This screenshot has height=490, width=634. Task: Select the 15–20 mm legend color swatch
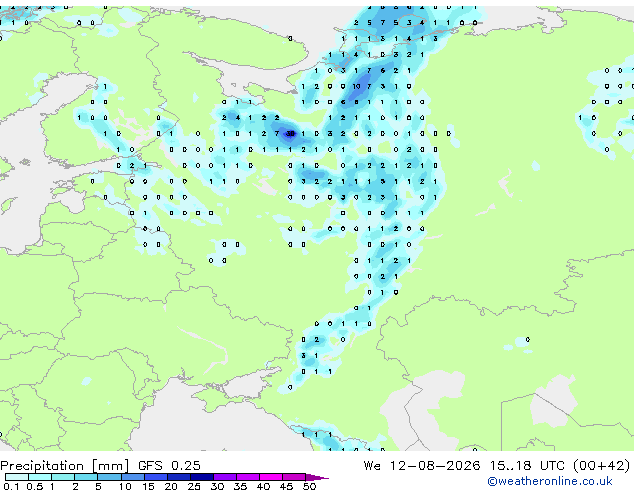pyautogui.click(x=156, y=477)
